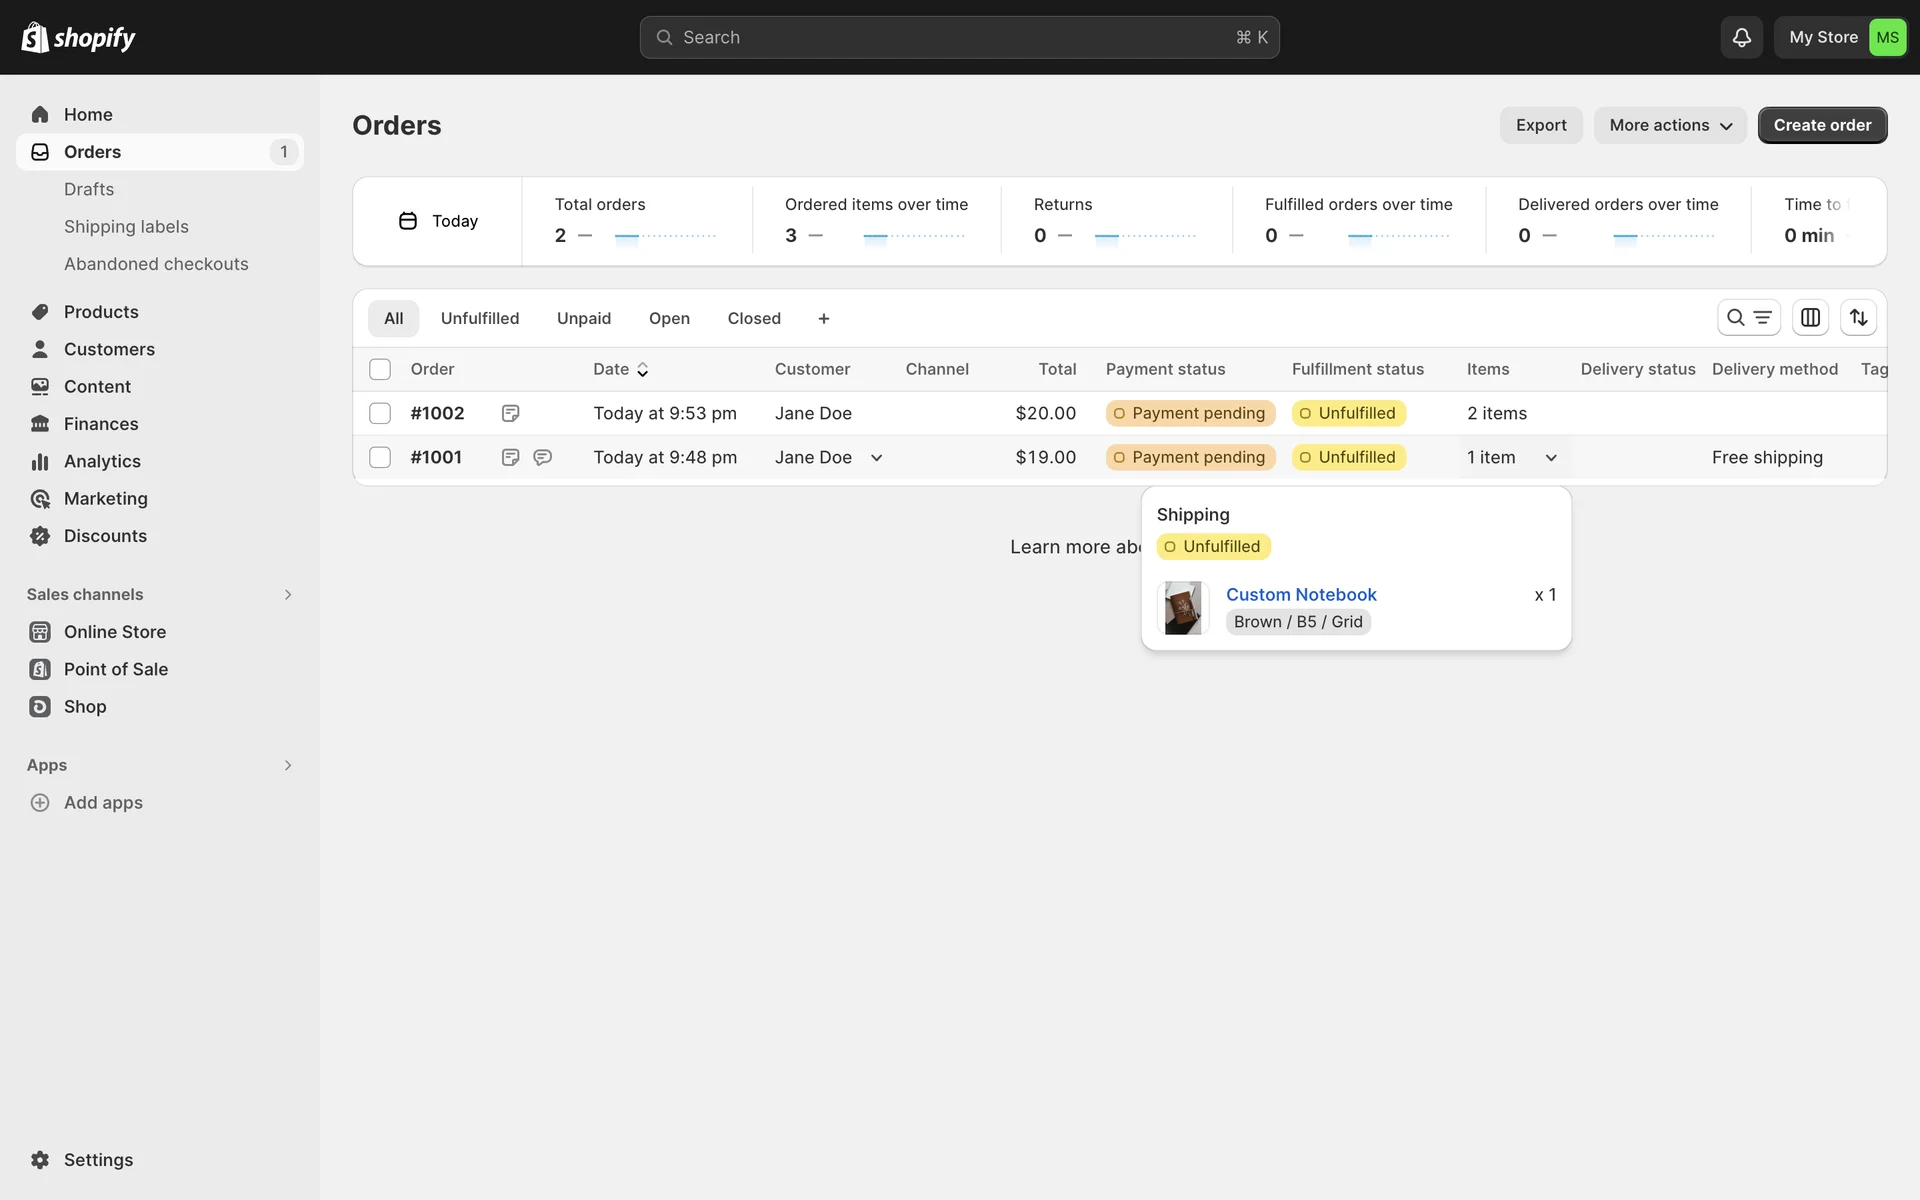This screenshot has height=1200, width=1920.
Task: Open Settings gear in sidebar
Action: (x=40, y=1160)
